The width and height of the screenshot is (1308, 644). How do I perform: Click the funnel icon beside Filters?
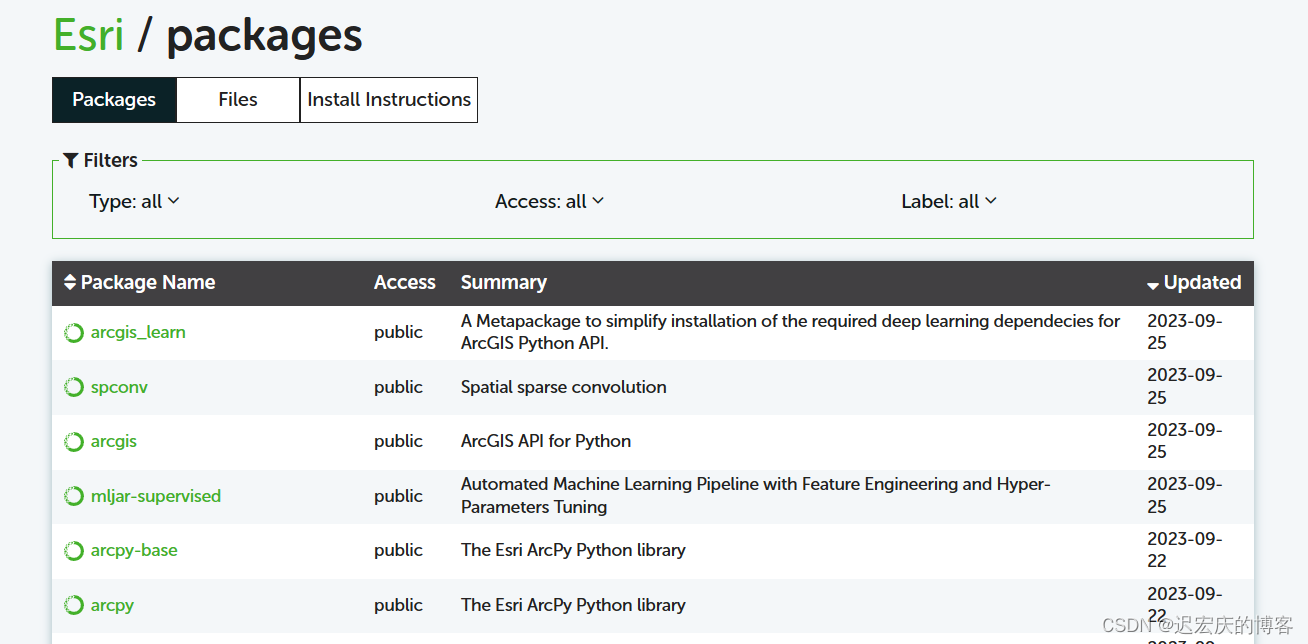(71, 160)
